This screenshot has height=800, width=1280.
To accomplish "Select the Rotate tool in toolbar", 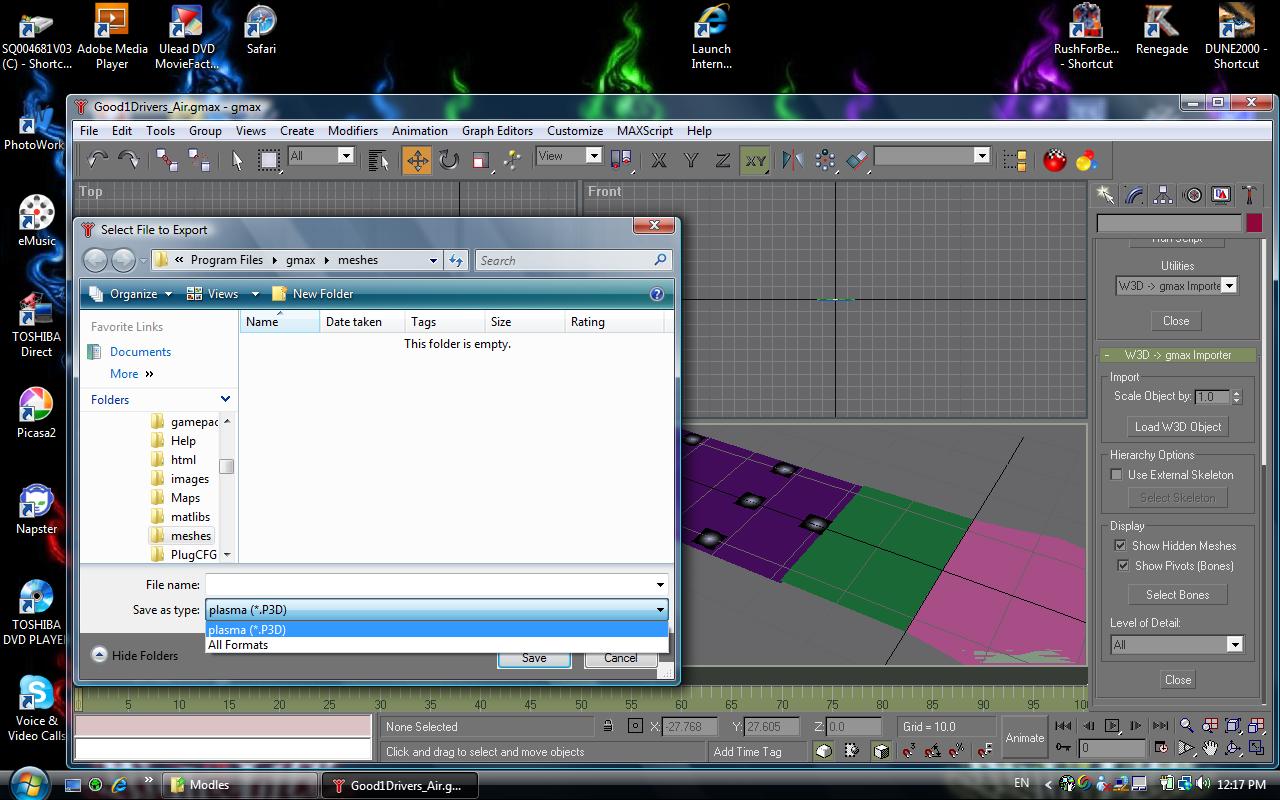I will [x=449, y=160].
